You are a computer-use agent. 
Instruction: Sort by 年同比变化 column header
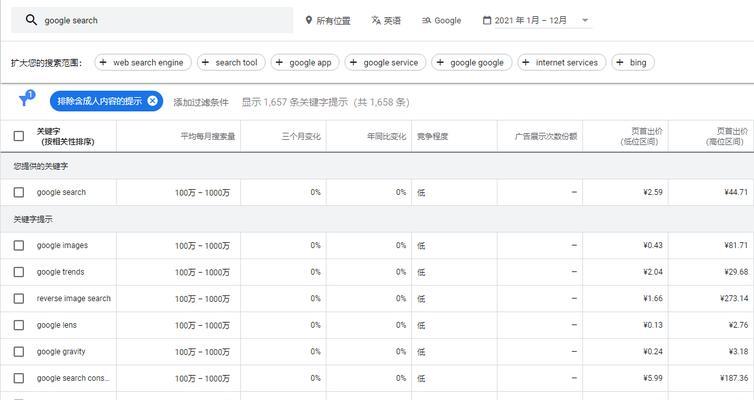click(x=387, y=137)
